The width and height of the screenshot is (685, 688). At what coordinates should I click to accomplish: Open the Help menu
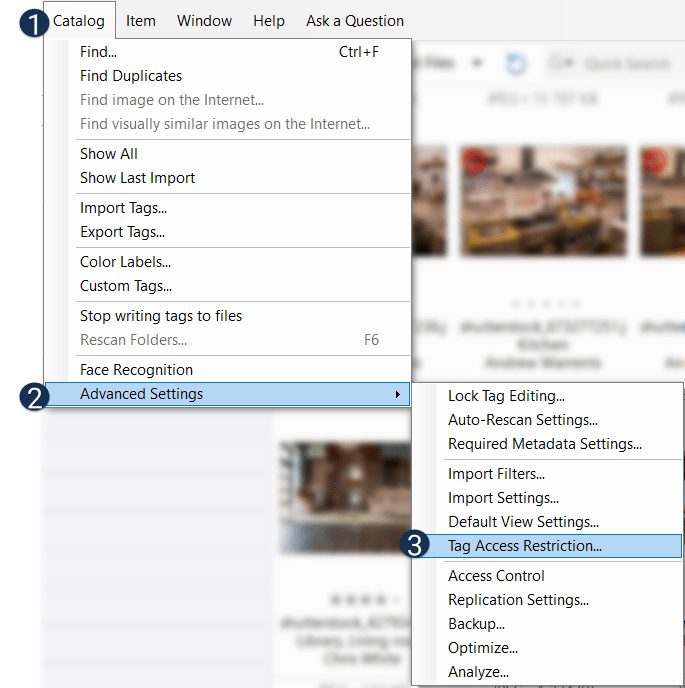click(268, 21)
